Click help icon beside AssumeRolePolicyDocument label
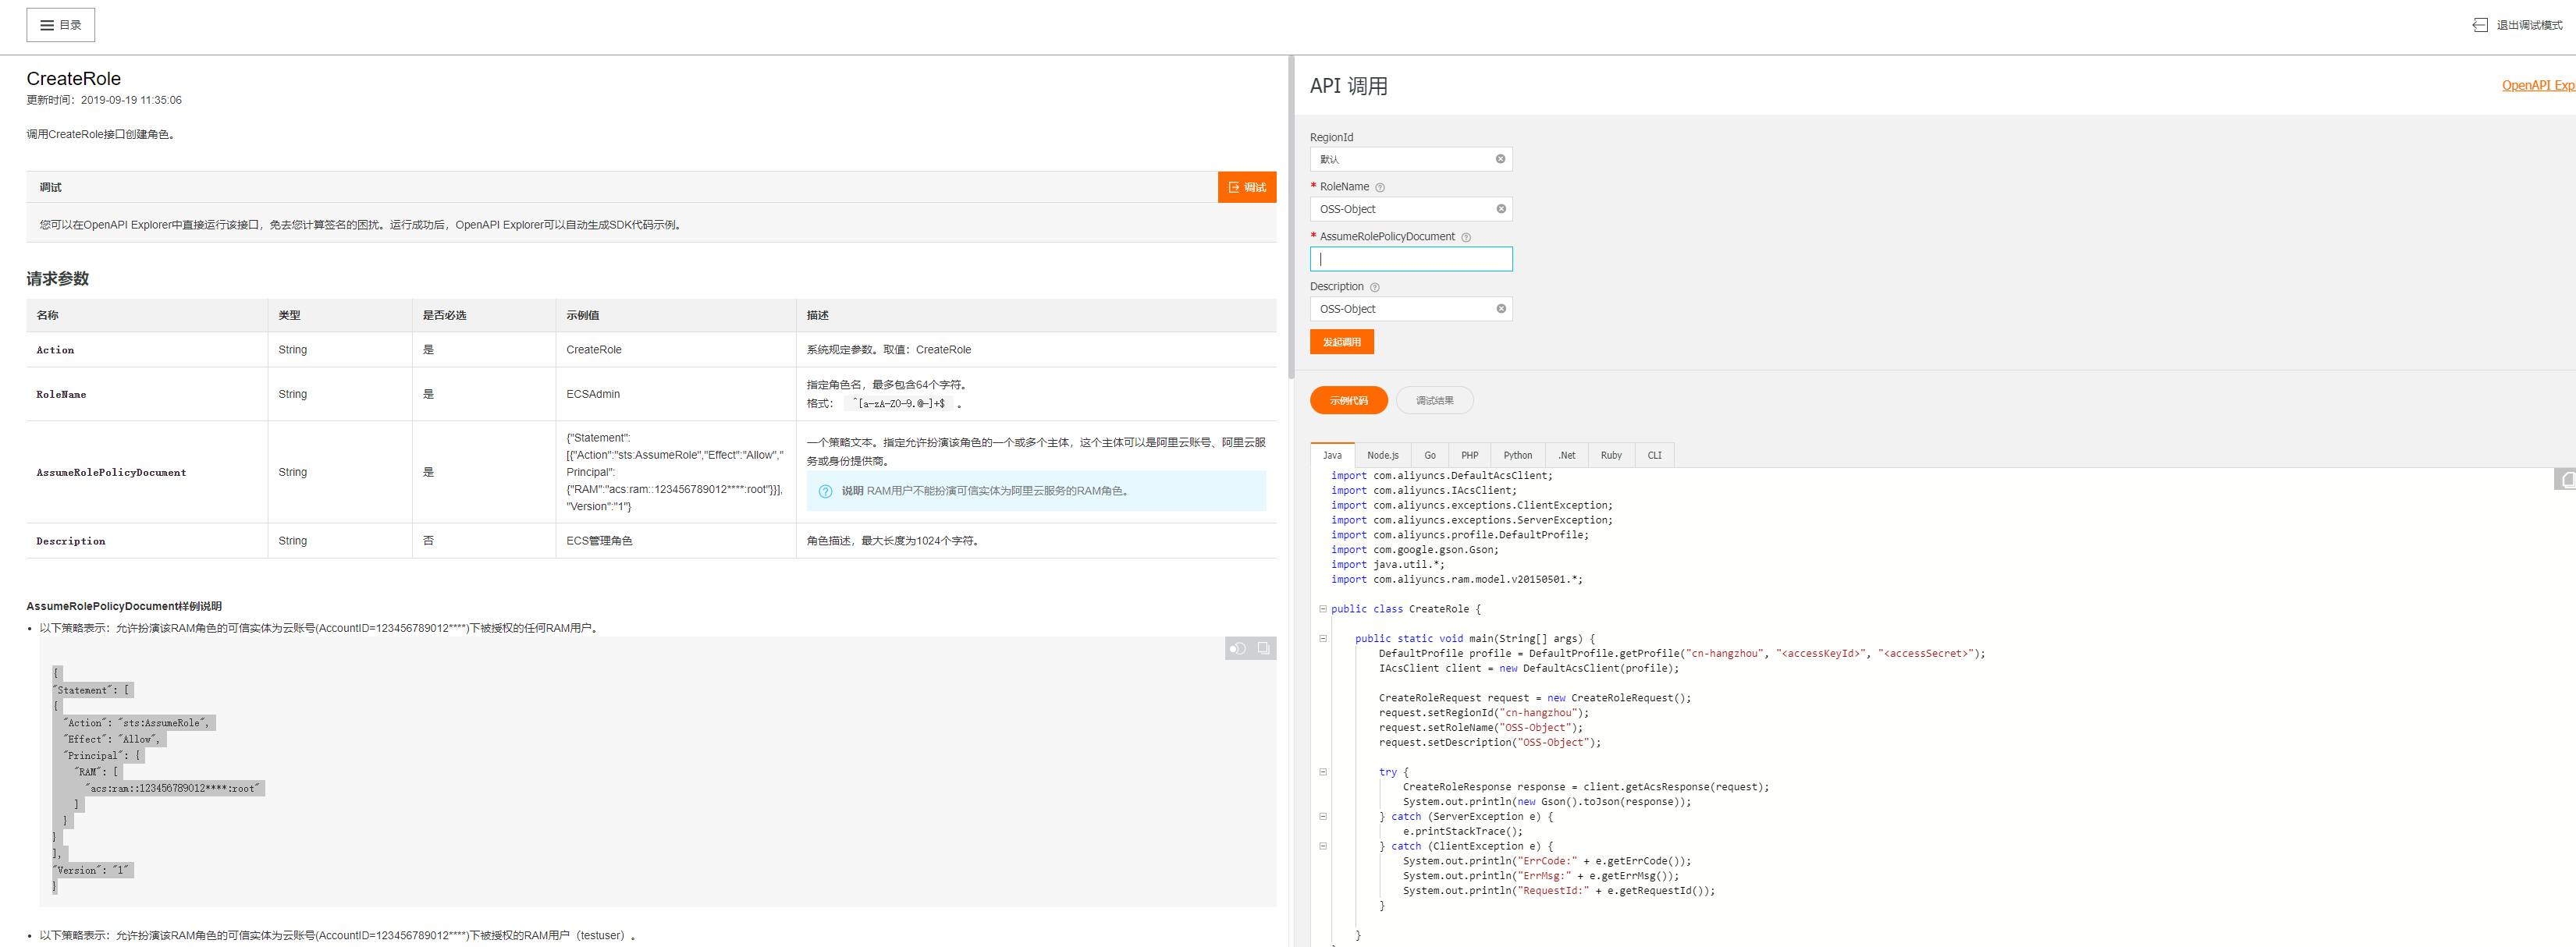This screenshot has height=947, width=2576. click(1466, 237)
